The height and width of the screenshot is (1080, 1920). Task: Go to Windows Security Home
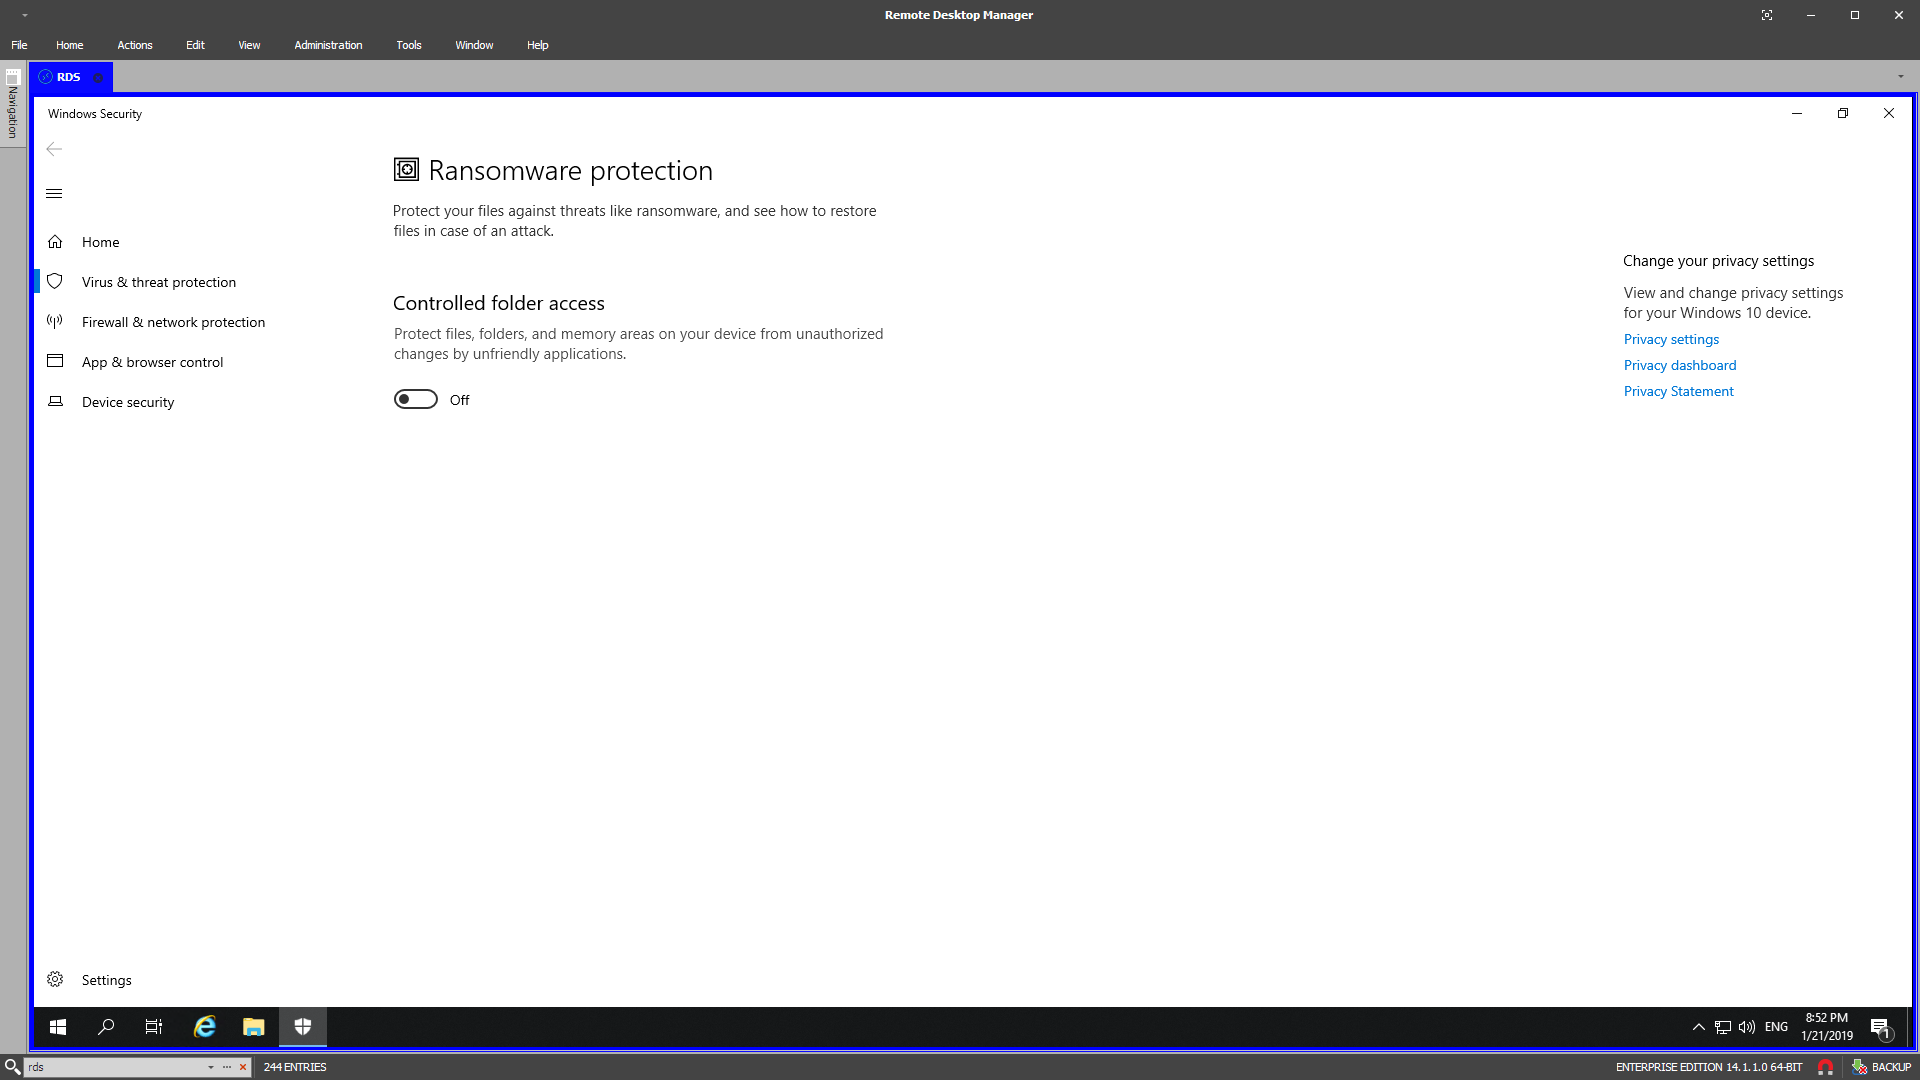(100, 242)
